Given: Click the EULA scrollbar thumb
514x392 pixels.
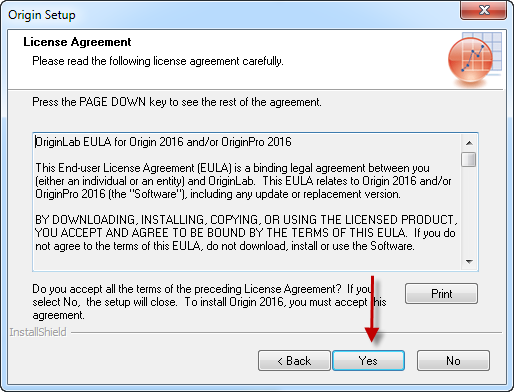Looking at the screenshot, I should coord(469,159).
